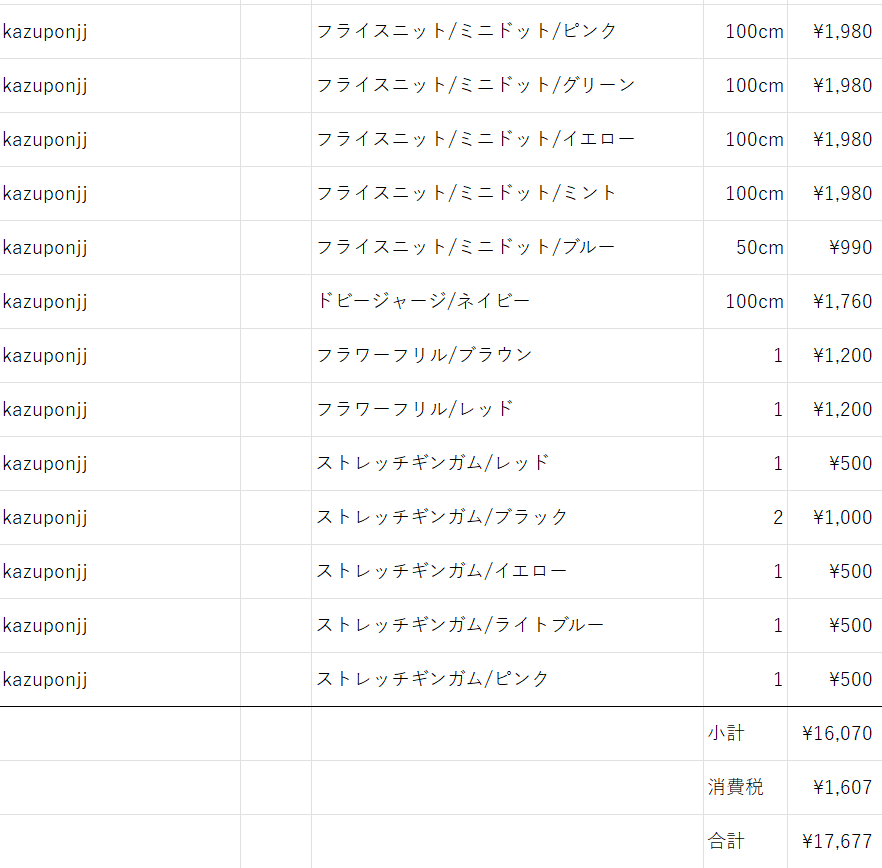Screen dimensions: 882x868
Task: Click the ¥1,000 price cell
Action: (835, 518)
